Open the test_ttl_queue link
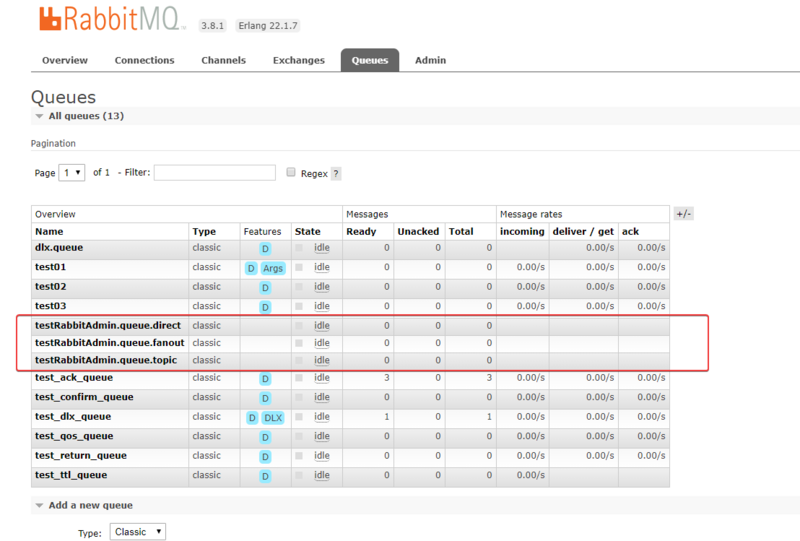This screenshot has width=800, height=541. click(x=71, y=475)
